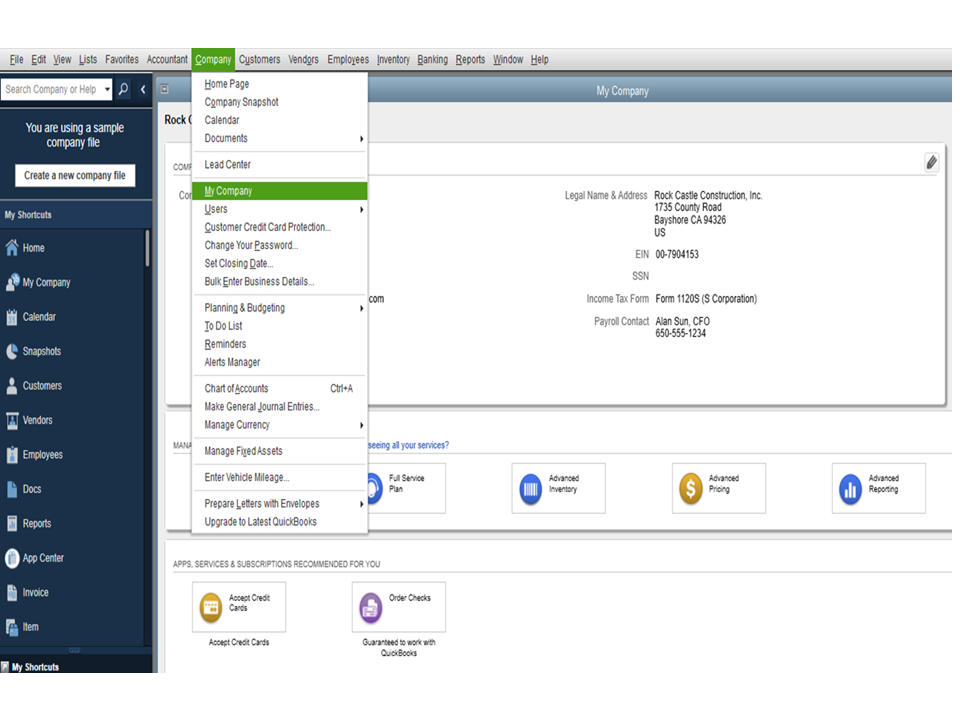The image size is (960, 720).
Task: Expand Planning & Budgeting submenu
Action: pos(361,308)
